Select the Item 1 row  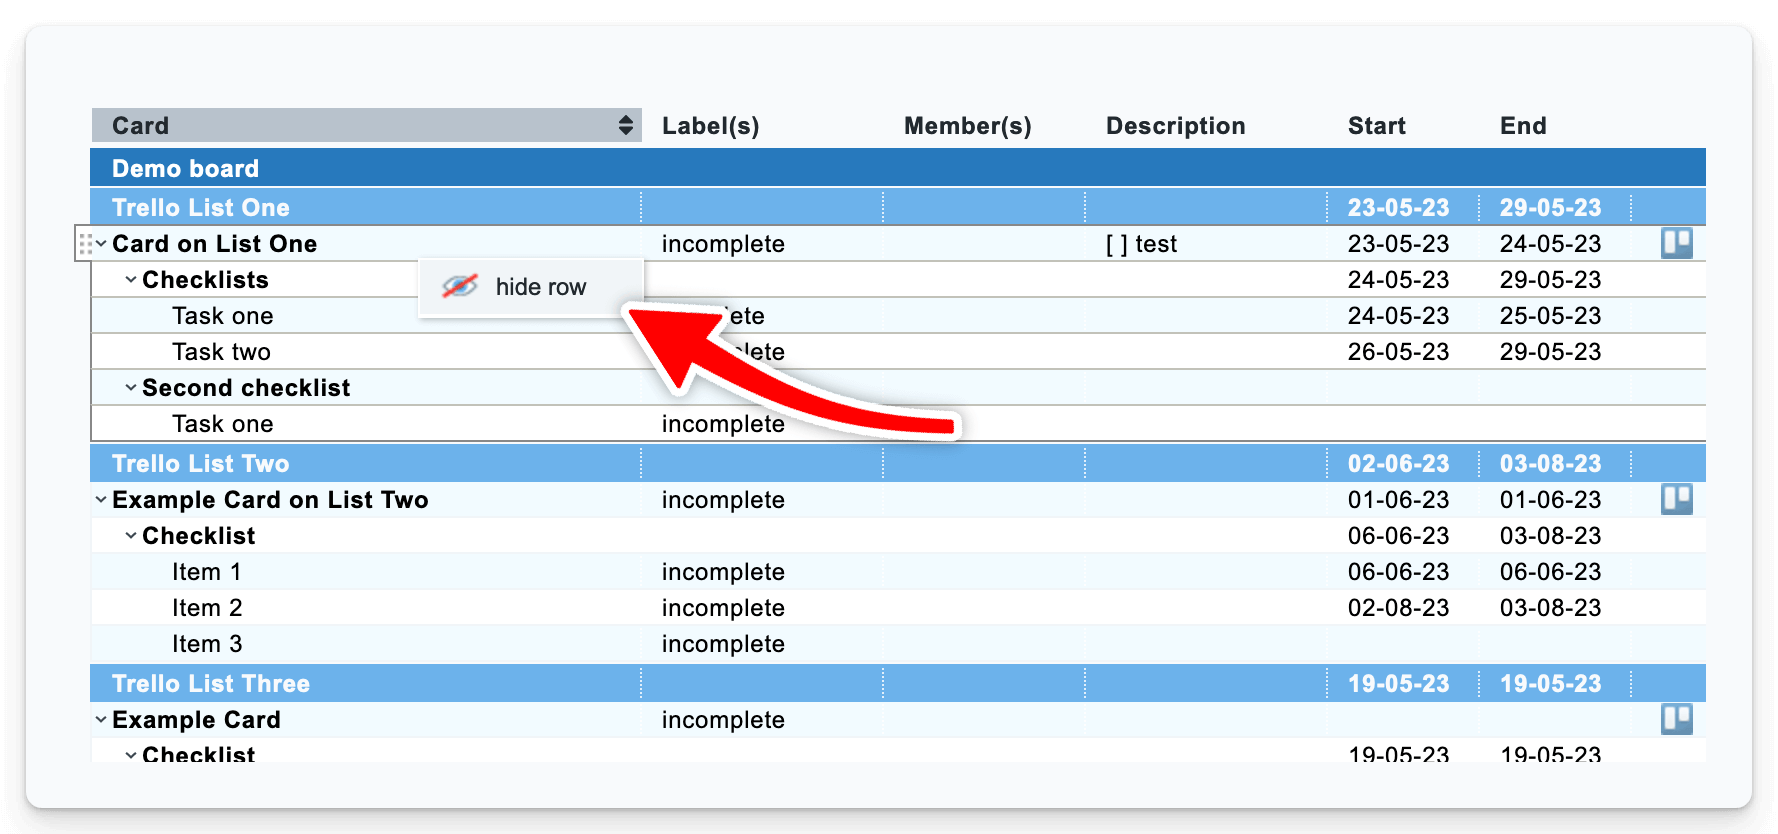pyautogui.click(x=898, y=572)
